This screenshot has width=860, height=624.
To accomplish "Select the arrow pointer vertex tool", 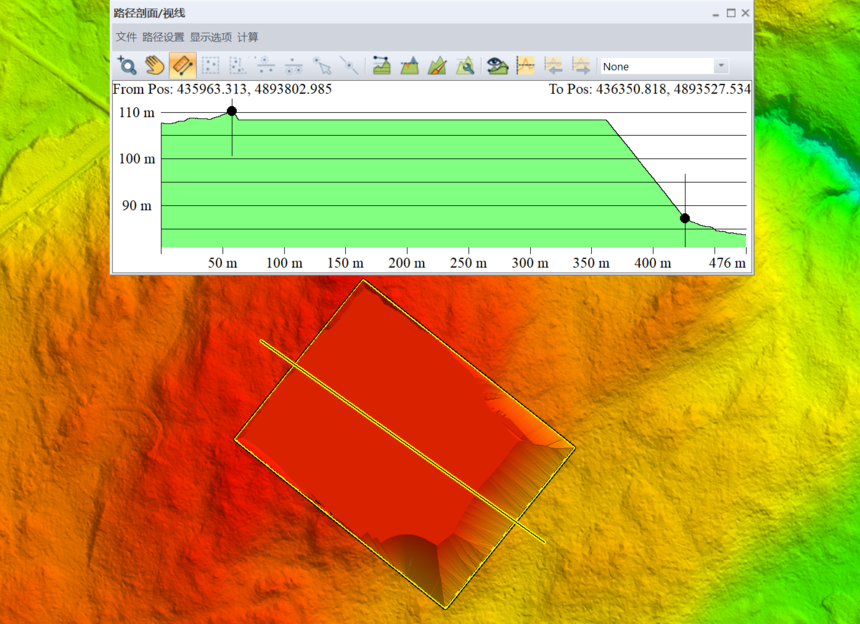I will (321, 66).
